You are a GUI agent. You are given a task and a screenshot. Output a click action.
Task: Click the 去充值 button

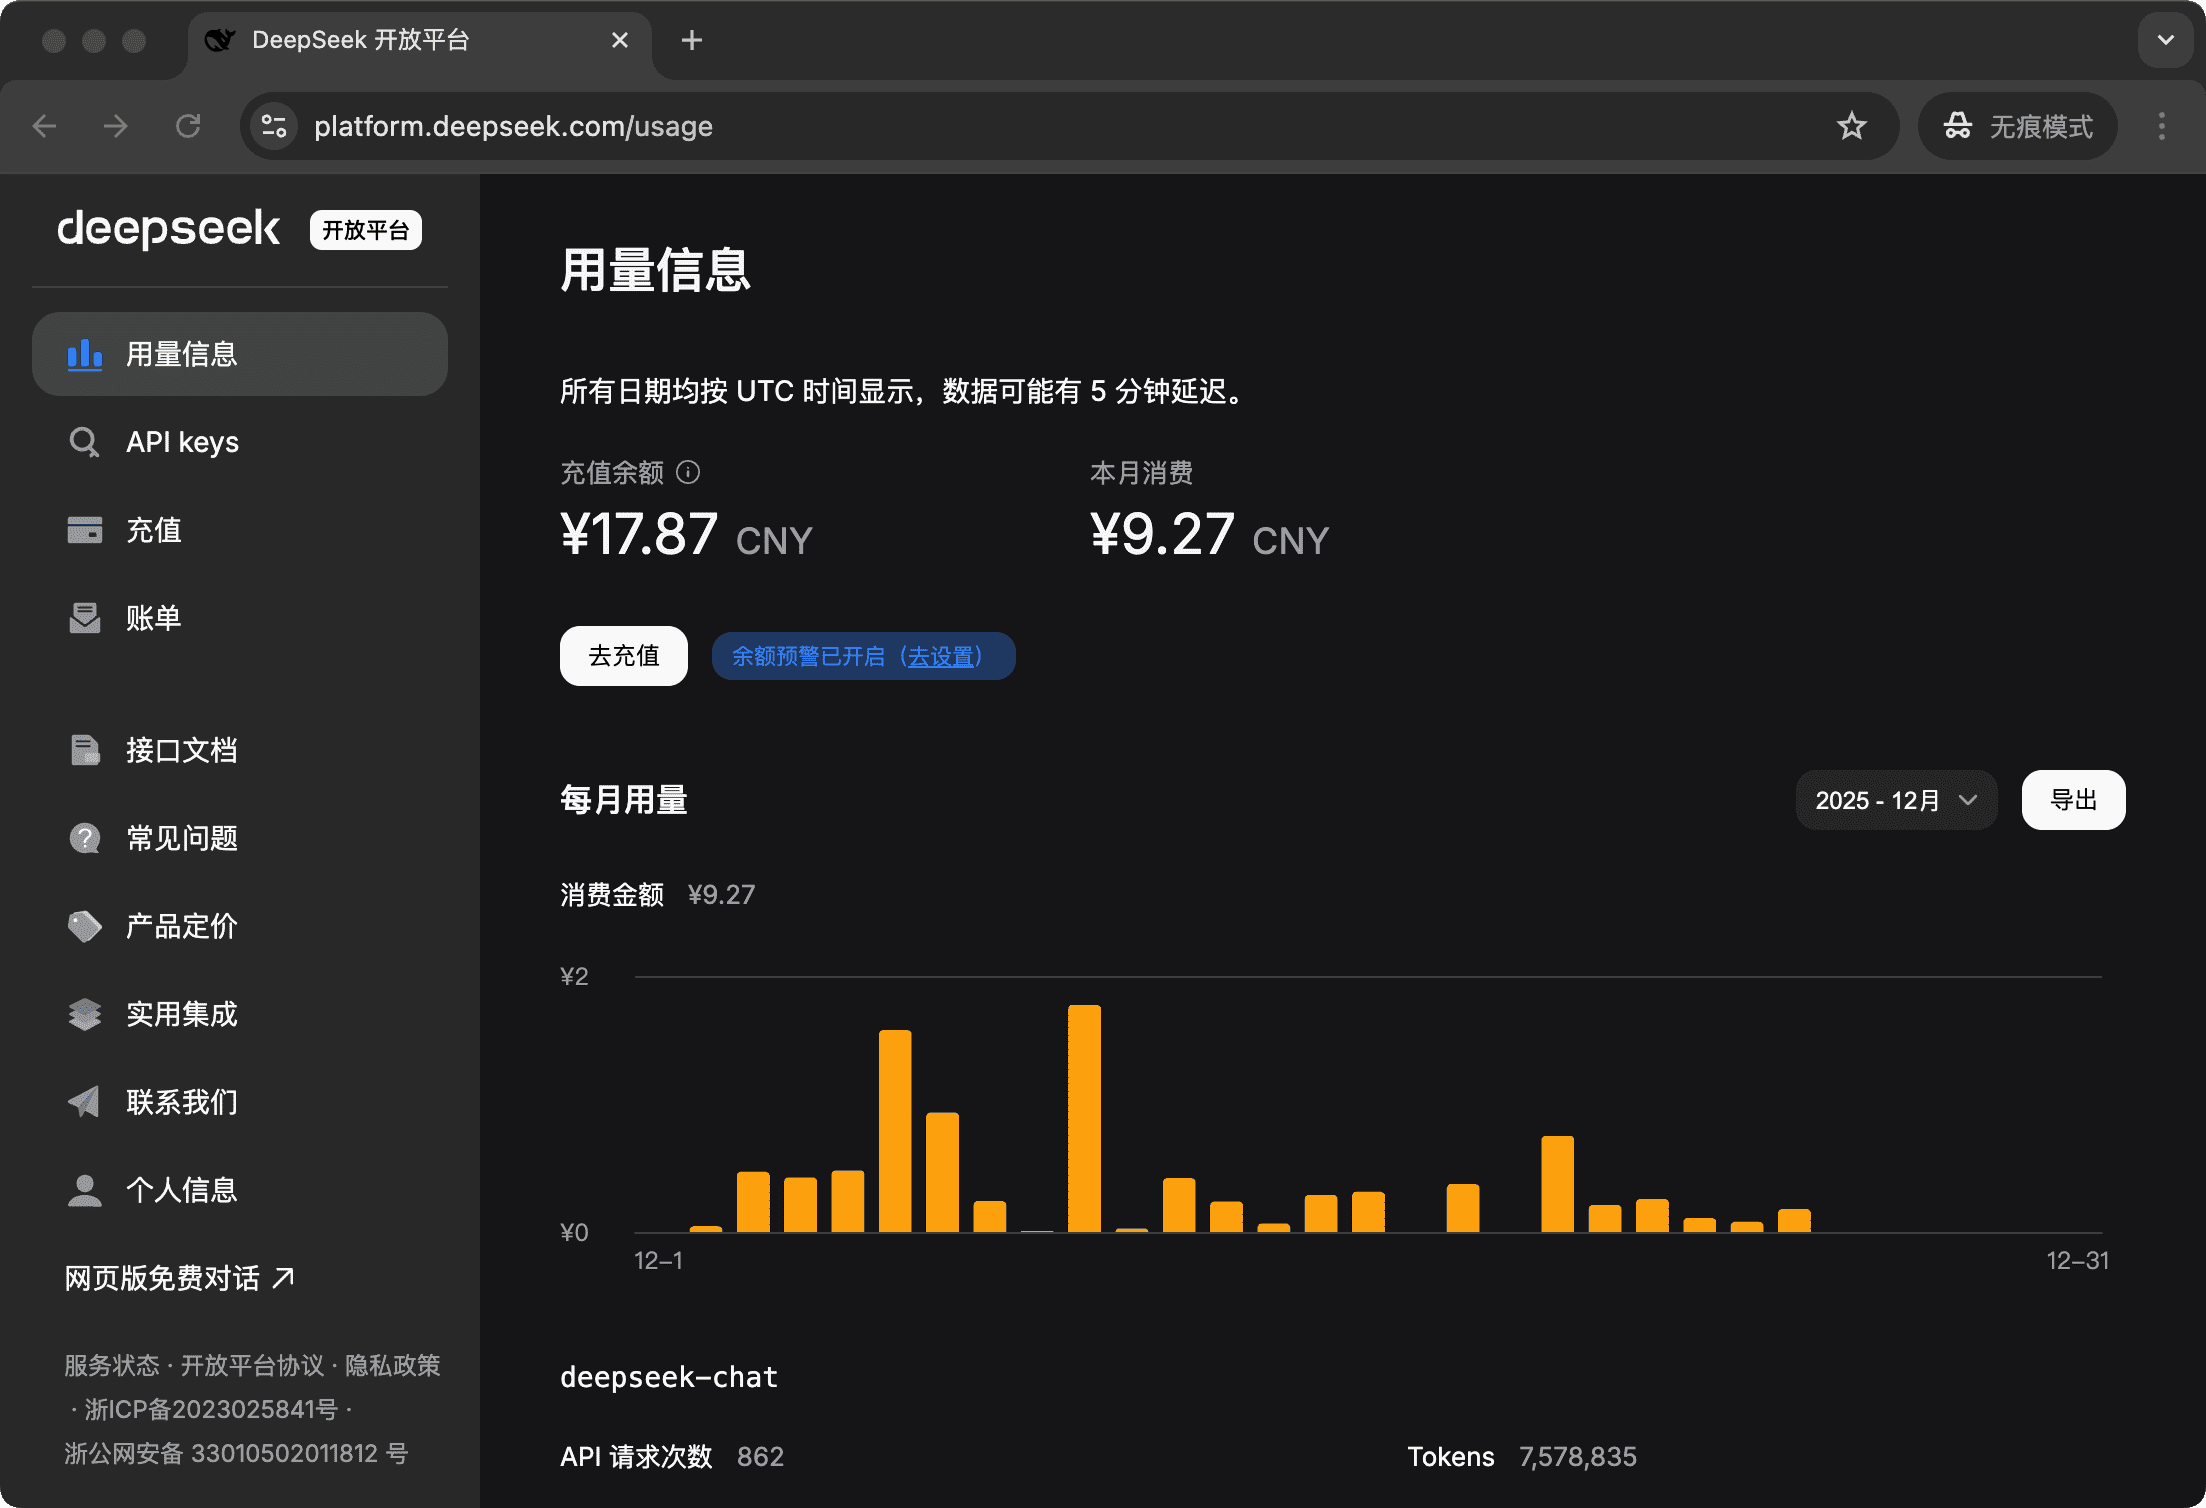[x=623, y=656]
